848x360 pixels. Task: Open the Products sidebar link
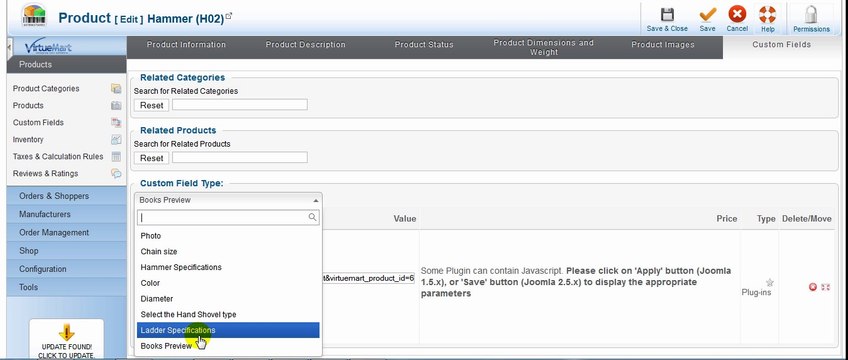(28, 105)
